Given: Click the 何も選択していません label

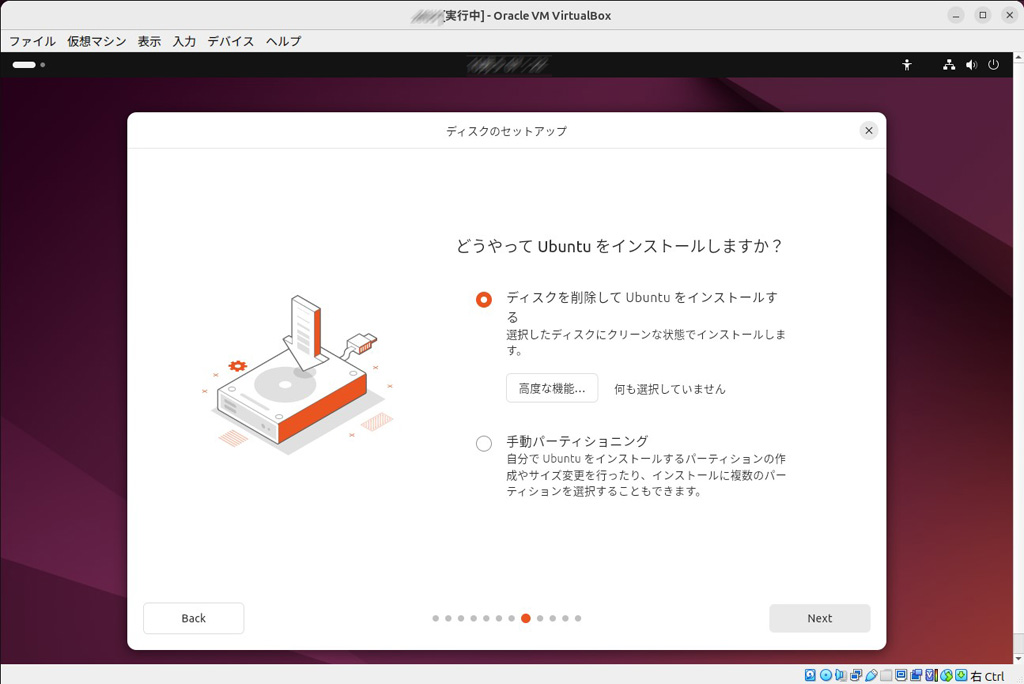Looking at the screenshot, I should pos(669,389).
